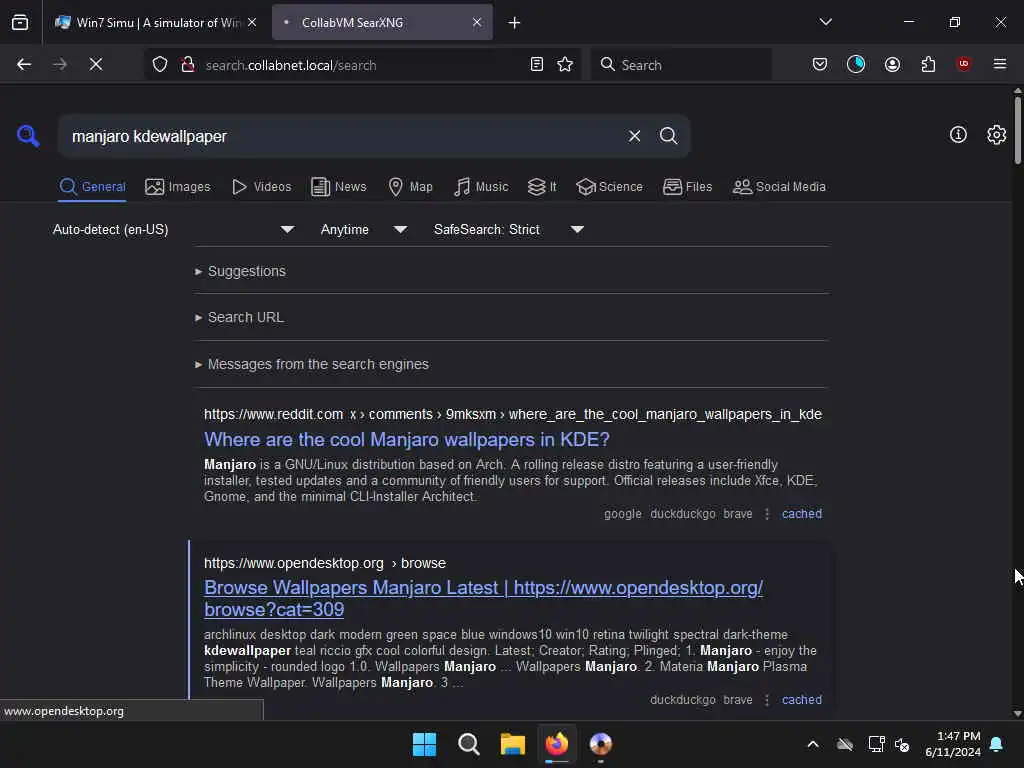
Task: Submit search with the magnifier button
Action: click(668, 136)
